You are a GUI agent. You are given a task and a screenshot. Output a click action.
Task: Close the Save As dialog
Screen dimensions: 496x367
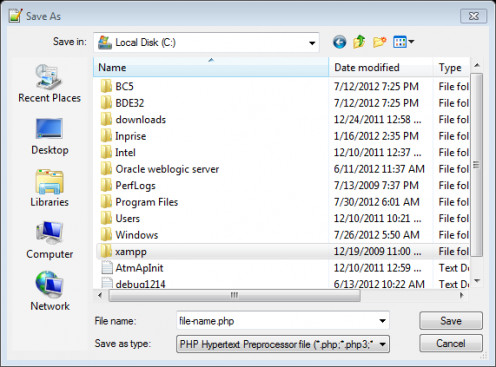click(x=473, y=16)
